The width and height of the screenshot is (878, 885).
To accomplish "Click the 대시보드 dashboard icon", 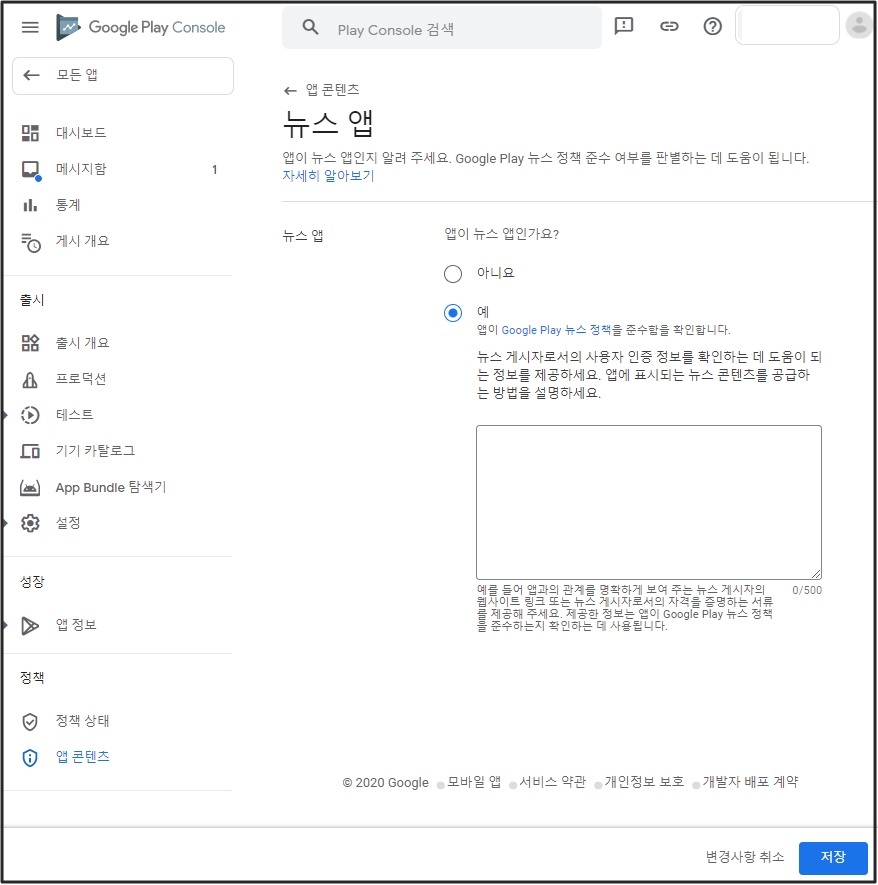I will [30, 133].
